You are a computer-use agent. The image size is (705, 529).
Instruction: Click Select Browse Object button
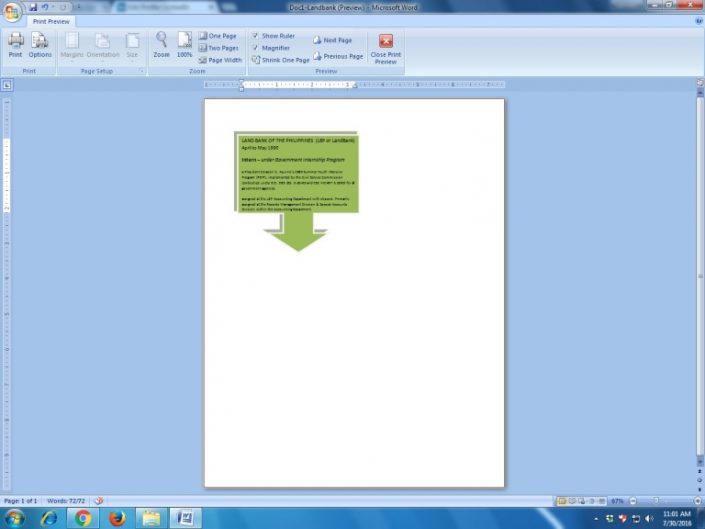click(x=700, y=480)
